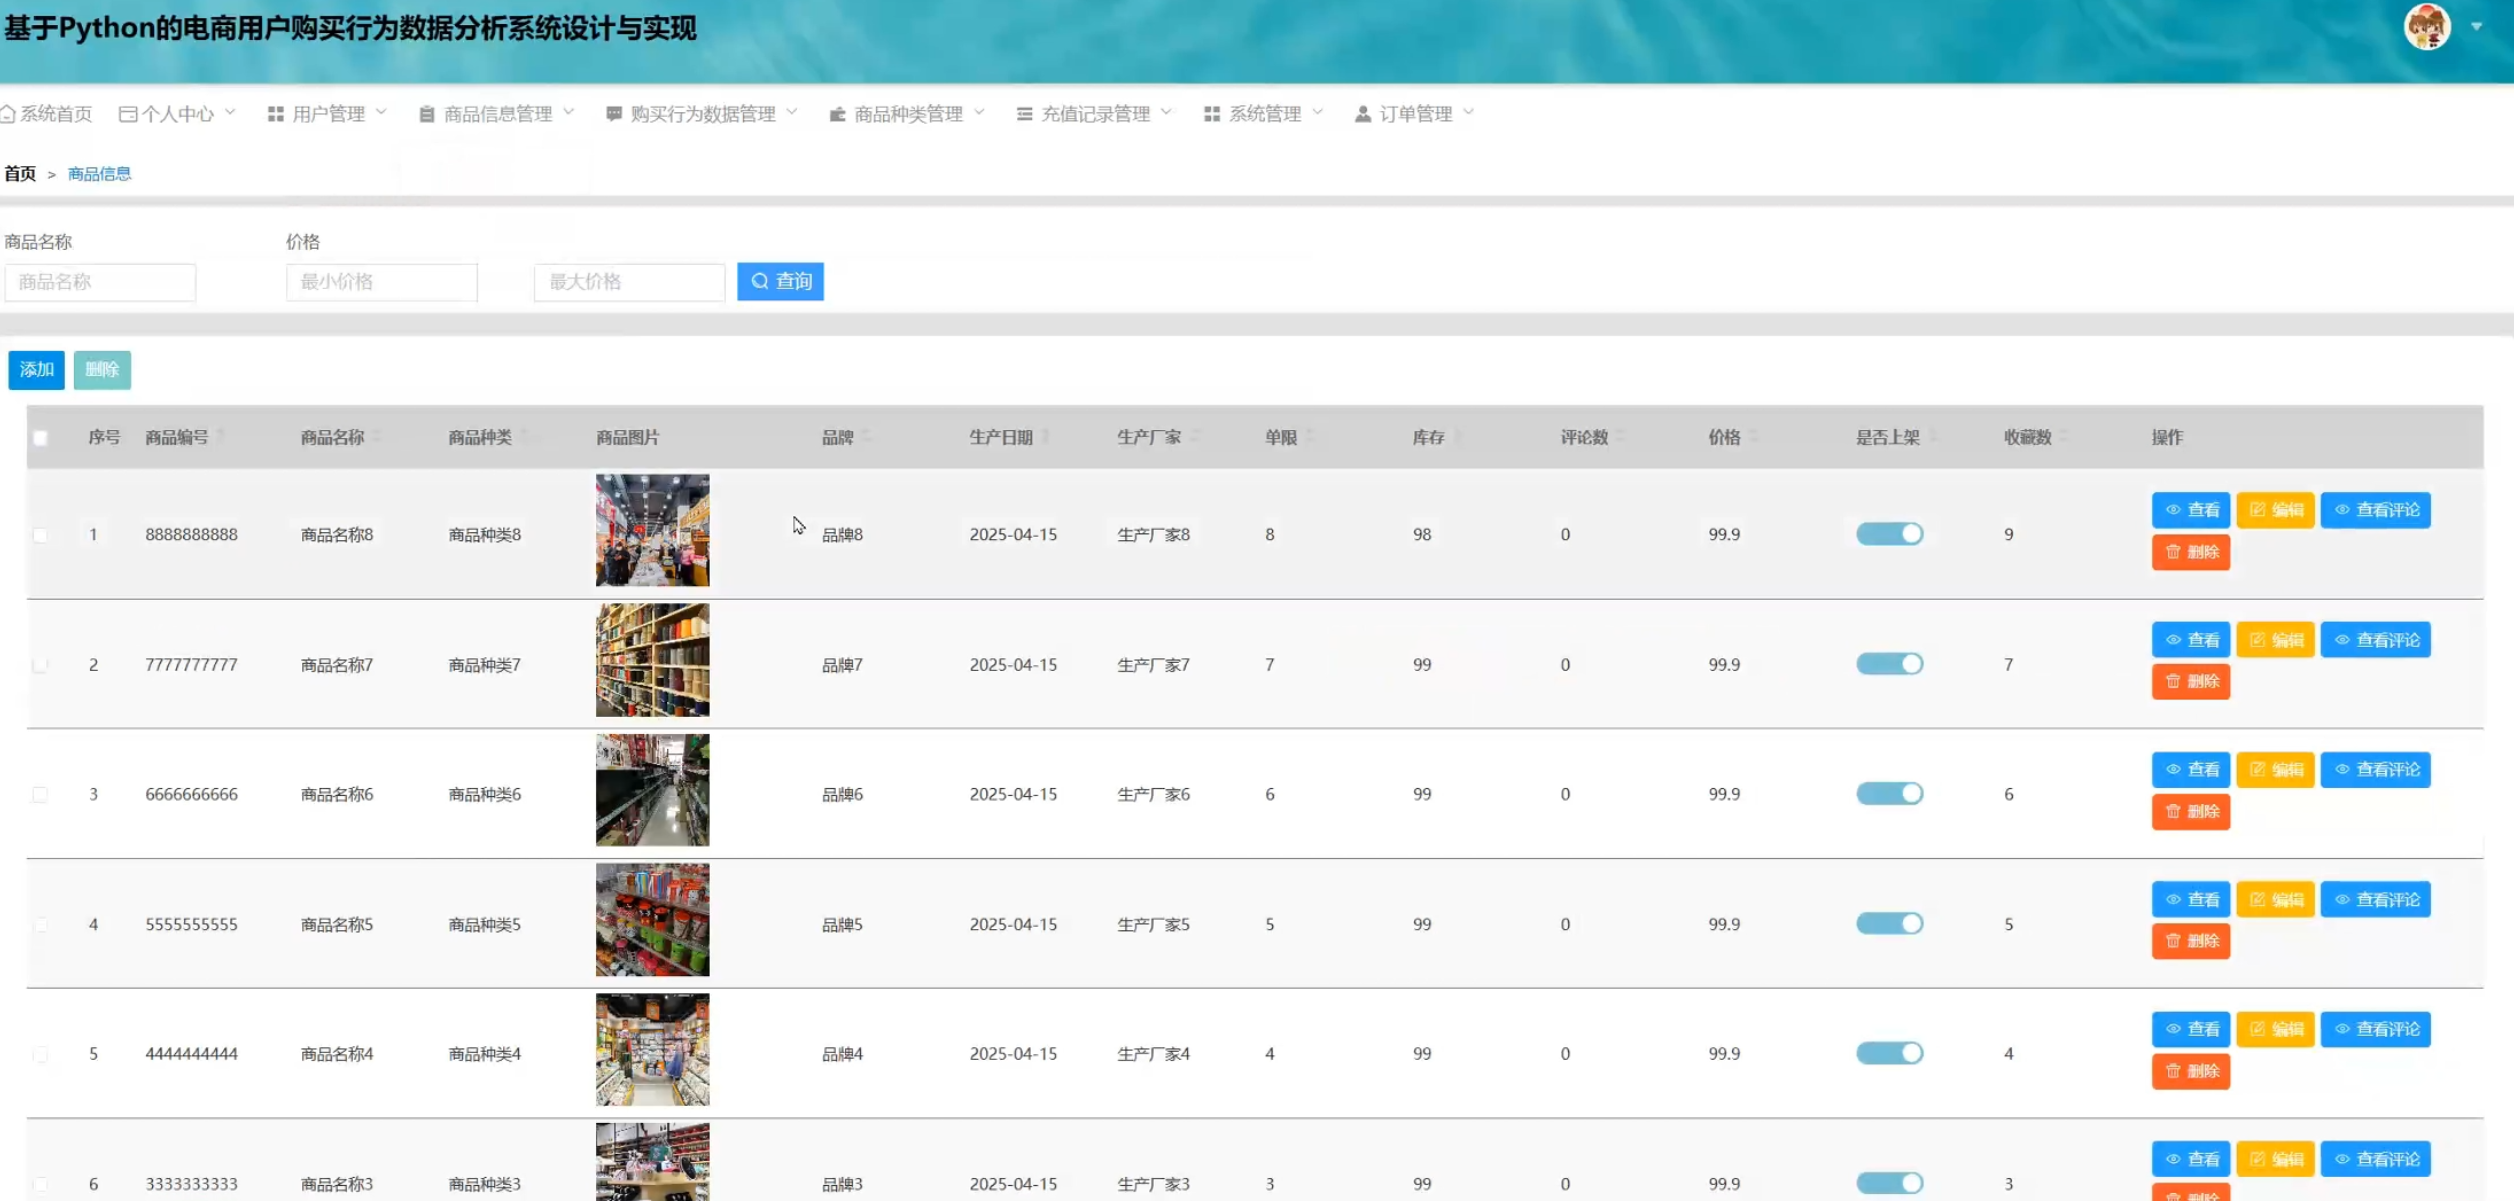Viewport: 2514px width, 1201px height.
Task: Click 查看评论 for product 4444444444
Action: coord(2375,1029)
